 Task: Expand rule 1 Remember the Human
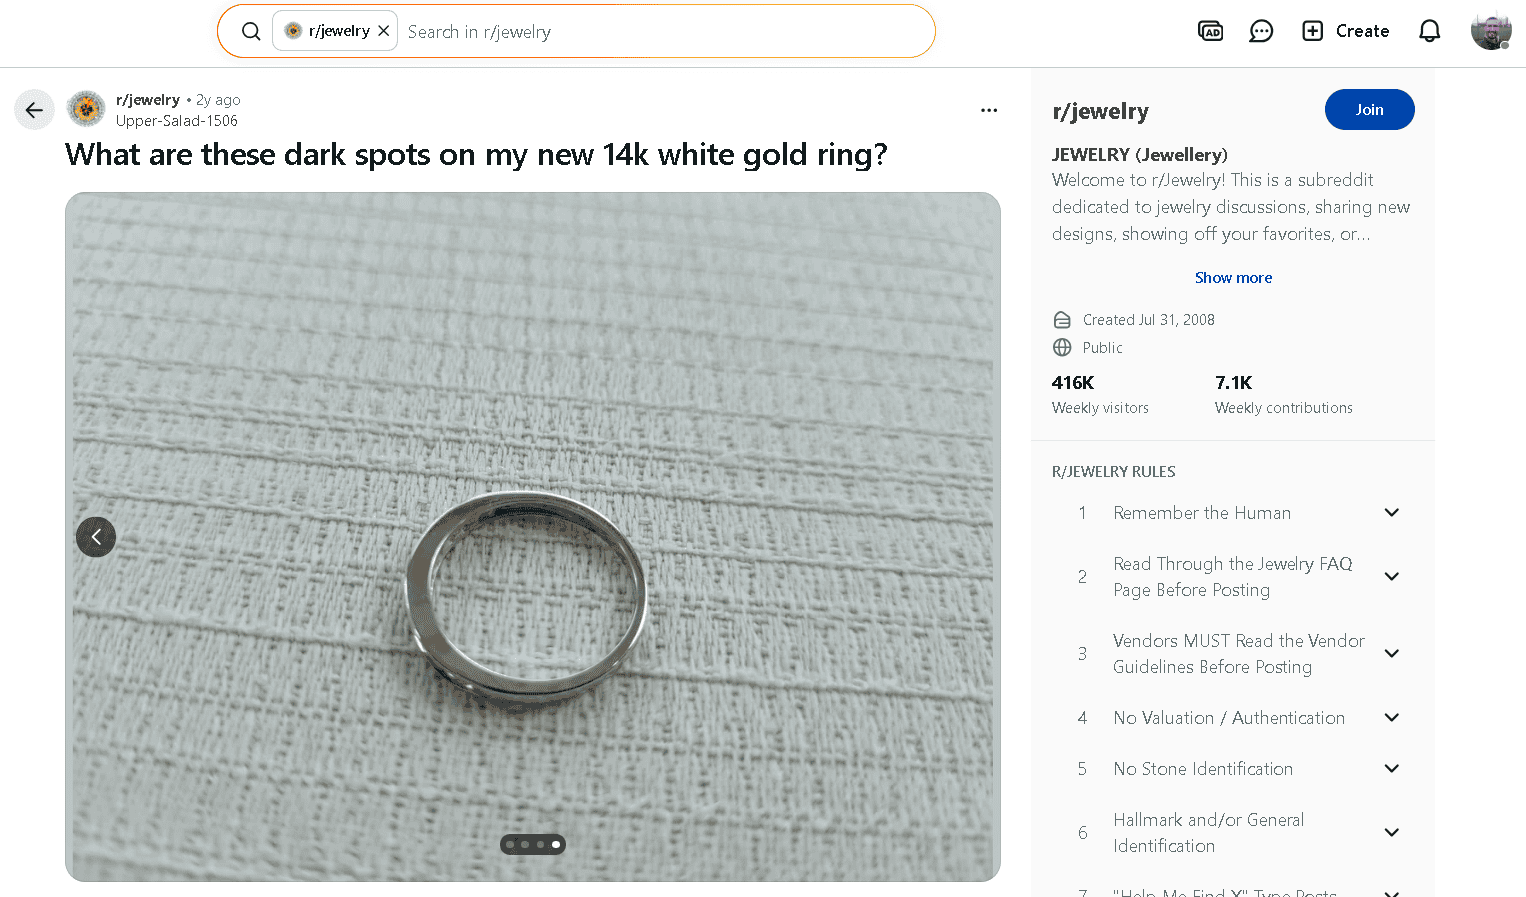click(1391, 512)
